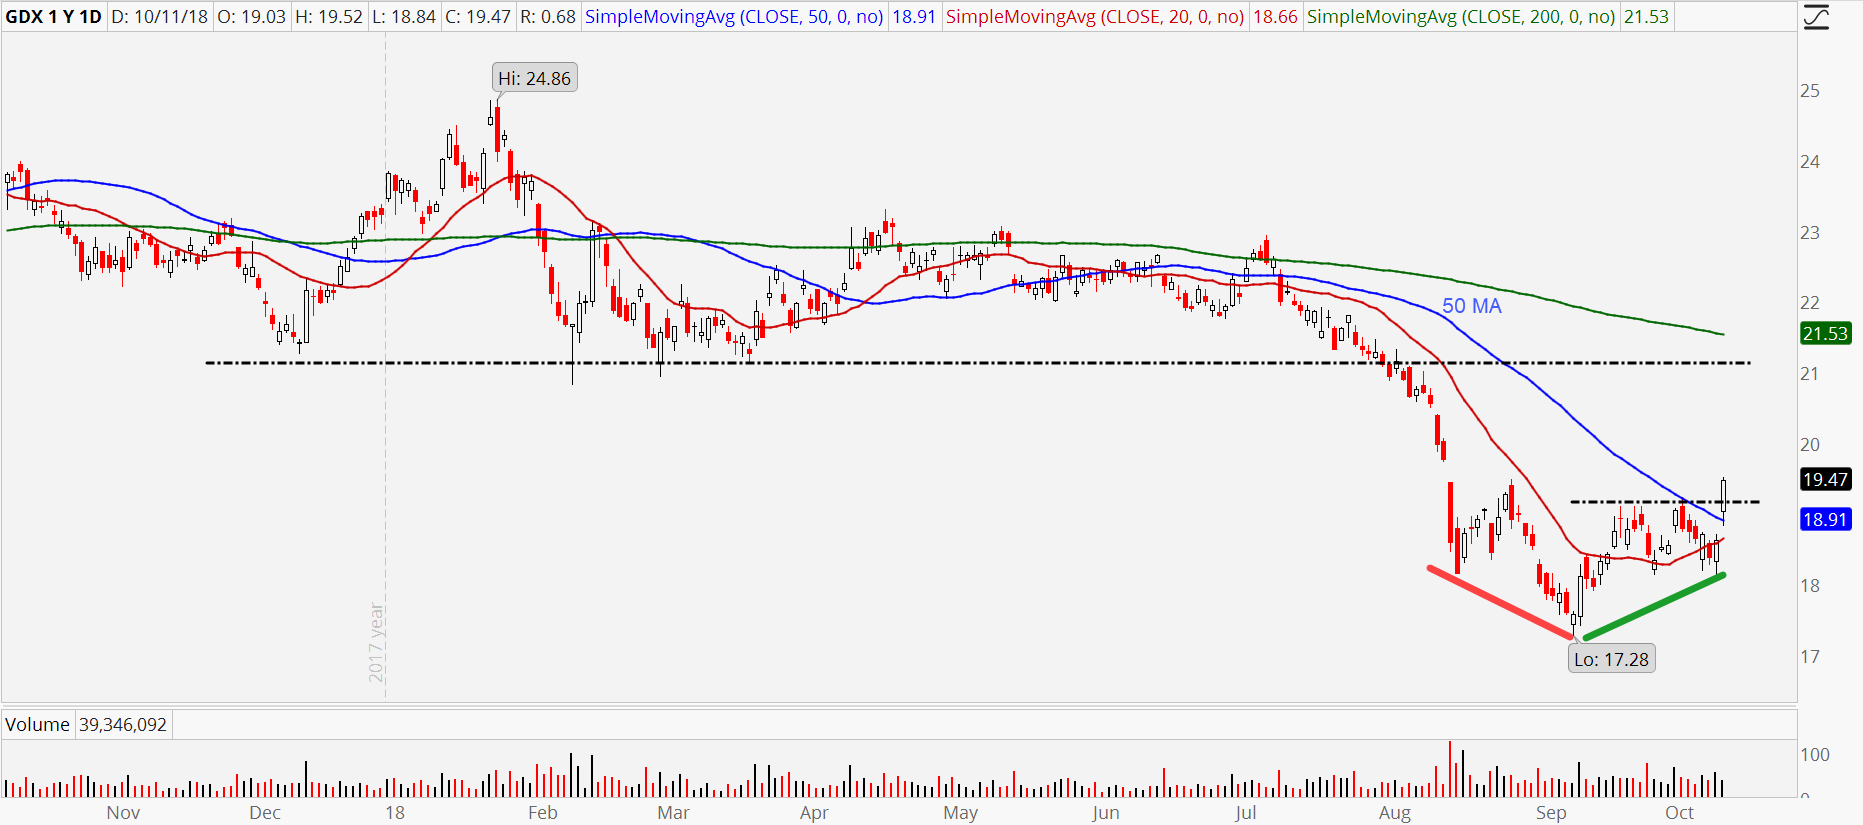The height and width of the screenshot is (825, 1863).
Task: Click the Feb label on the time axis
Action: [542, 813]
